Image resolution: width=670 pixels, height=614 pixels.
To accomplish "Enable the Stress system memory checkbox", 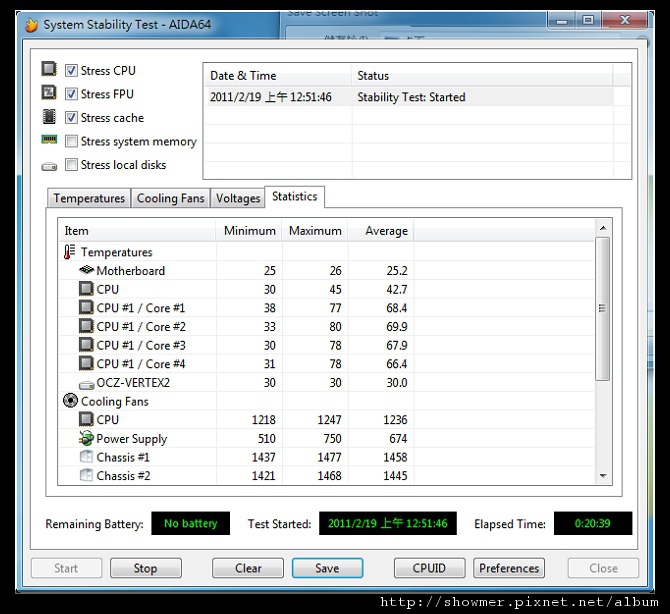I will pos(71,141).
